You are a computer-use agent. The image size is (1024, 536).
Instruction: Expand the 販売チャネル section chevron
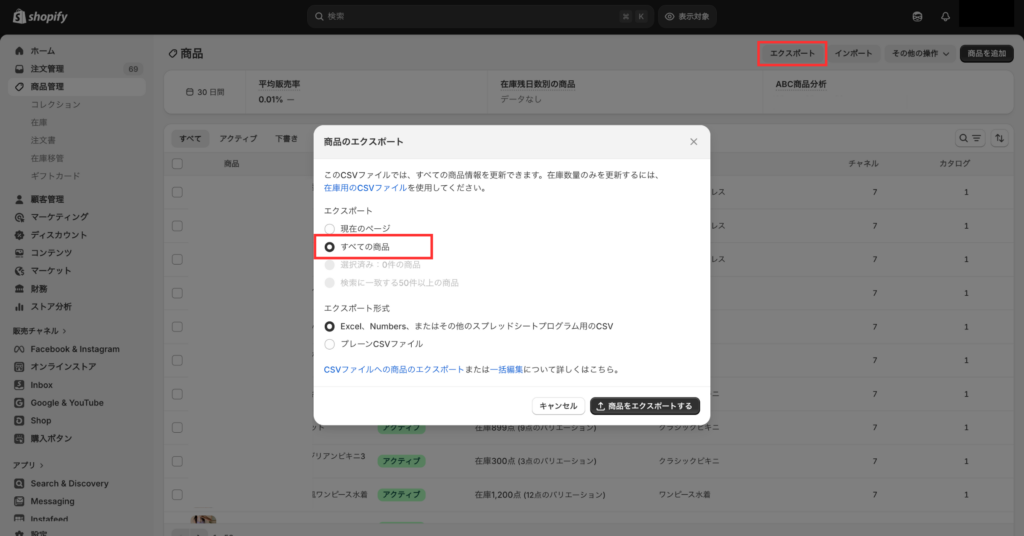coord(64,331)
